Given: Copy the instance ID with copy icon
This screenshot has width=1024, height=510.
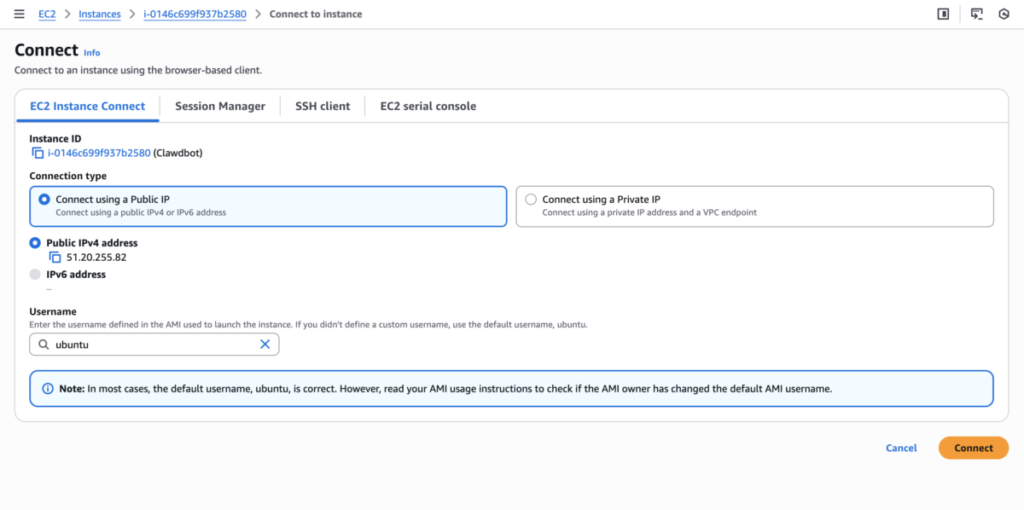Looking at the screenshot, I should click(x=38, y=153).
